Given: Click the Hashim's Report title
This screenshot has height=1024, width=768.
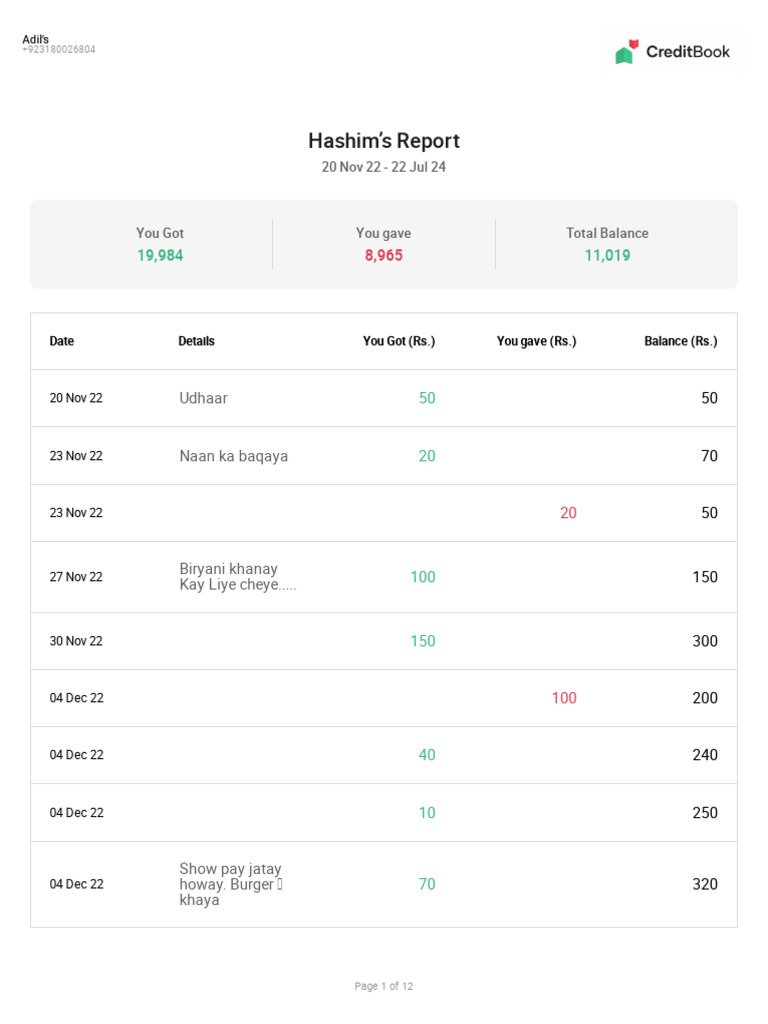Looking at the screenshot, I should (x=384, y=140).
